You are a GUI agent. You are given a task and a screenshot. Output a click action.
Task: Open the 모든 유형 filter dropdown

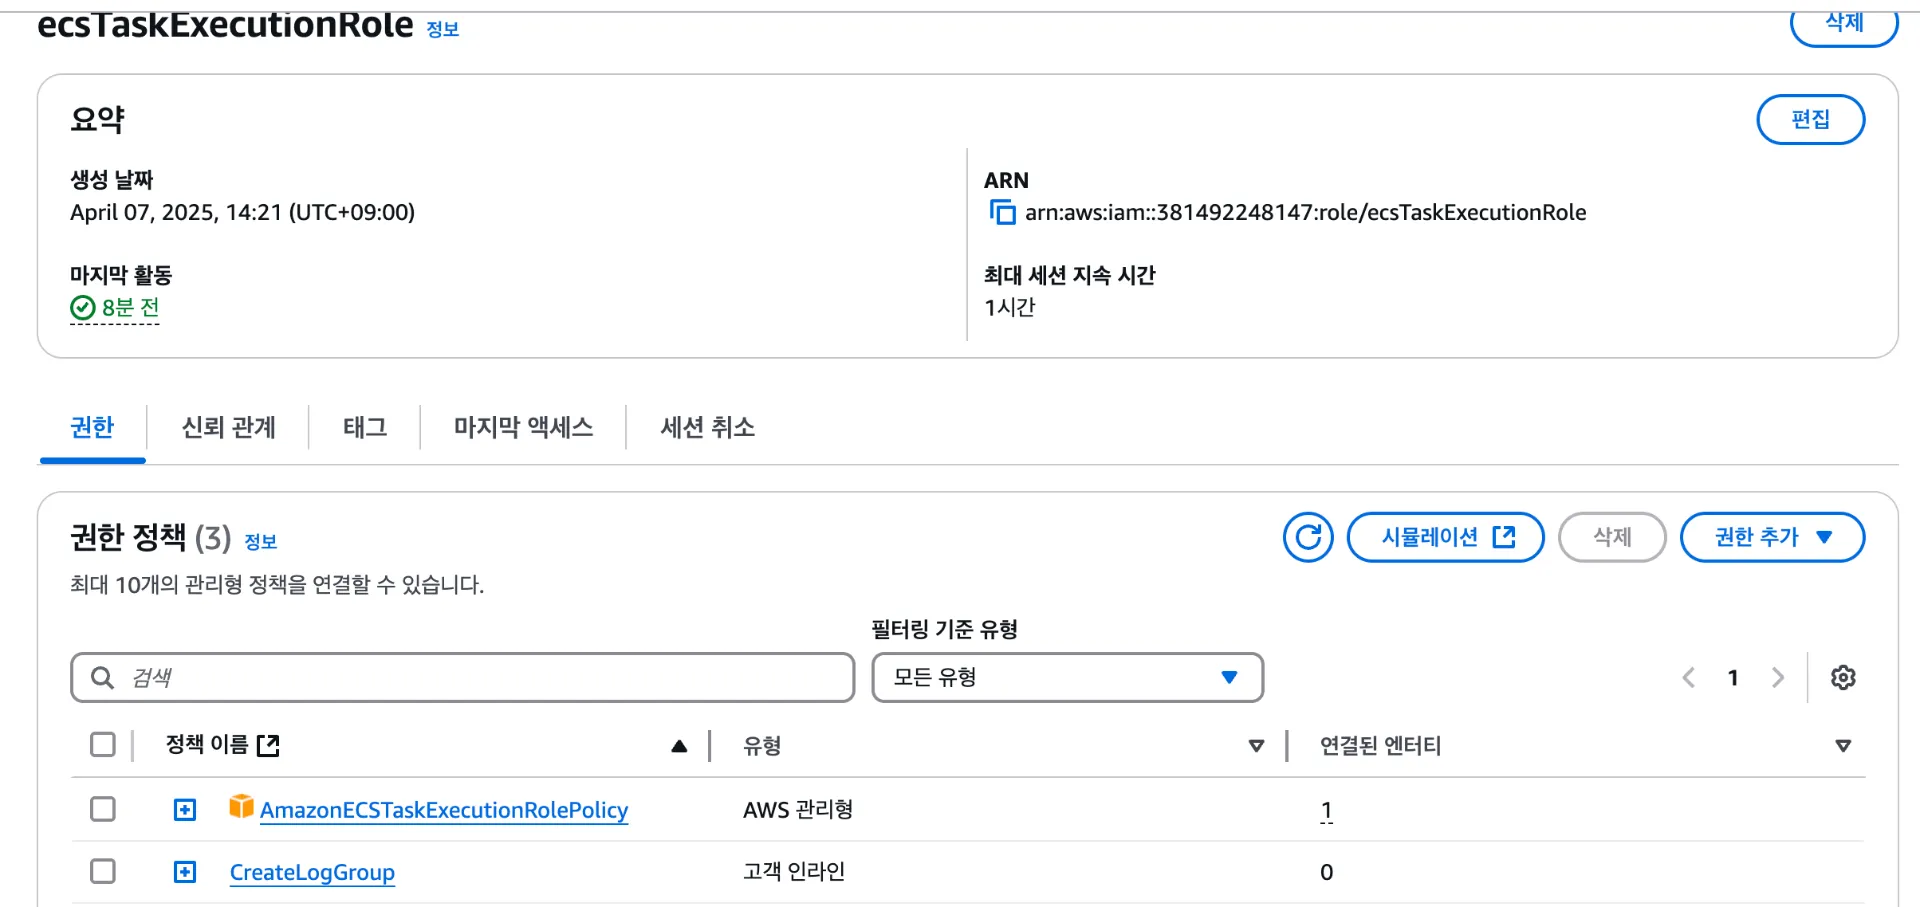pos(1067,678)
